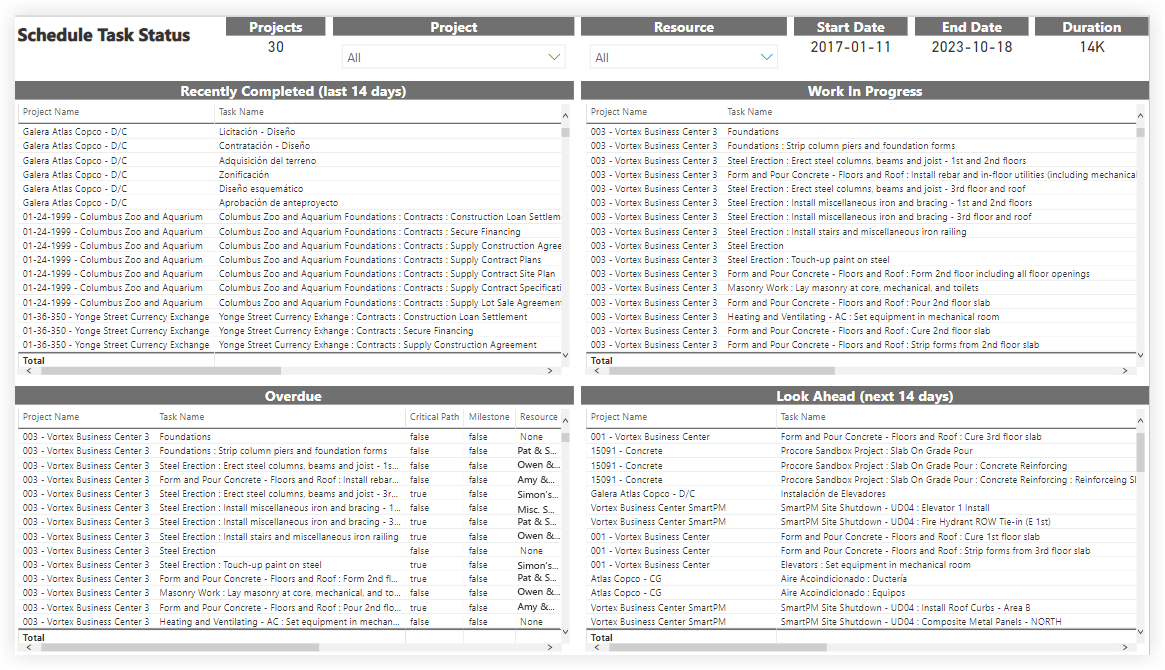Screen dimensions: 1165x670
Task: Select End Date value 2023-10-18
Action: (972, 47)
